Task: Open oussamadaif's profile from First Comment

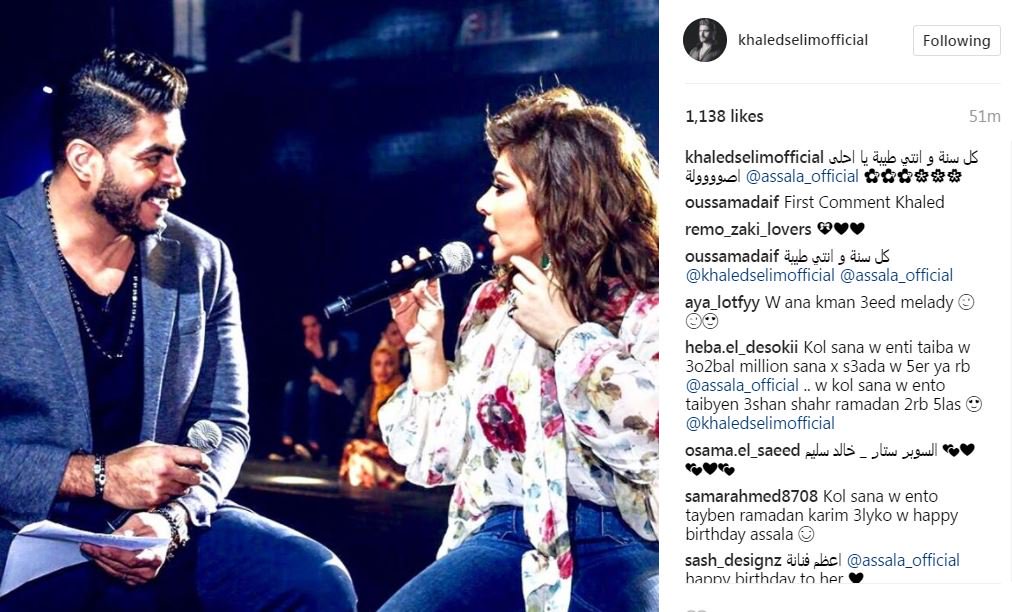Action: click(732, 202)
